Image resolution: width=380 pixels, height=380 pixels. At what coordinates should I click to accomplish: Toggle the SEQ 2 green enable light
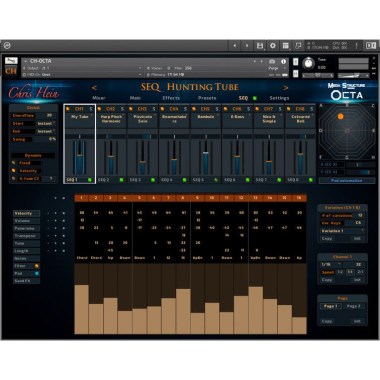121,180
